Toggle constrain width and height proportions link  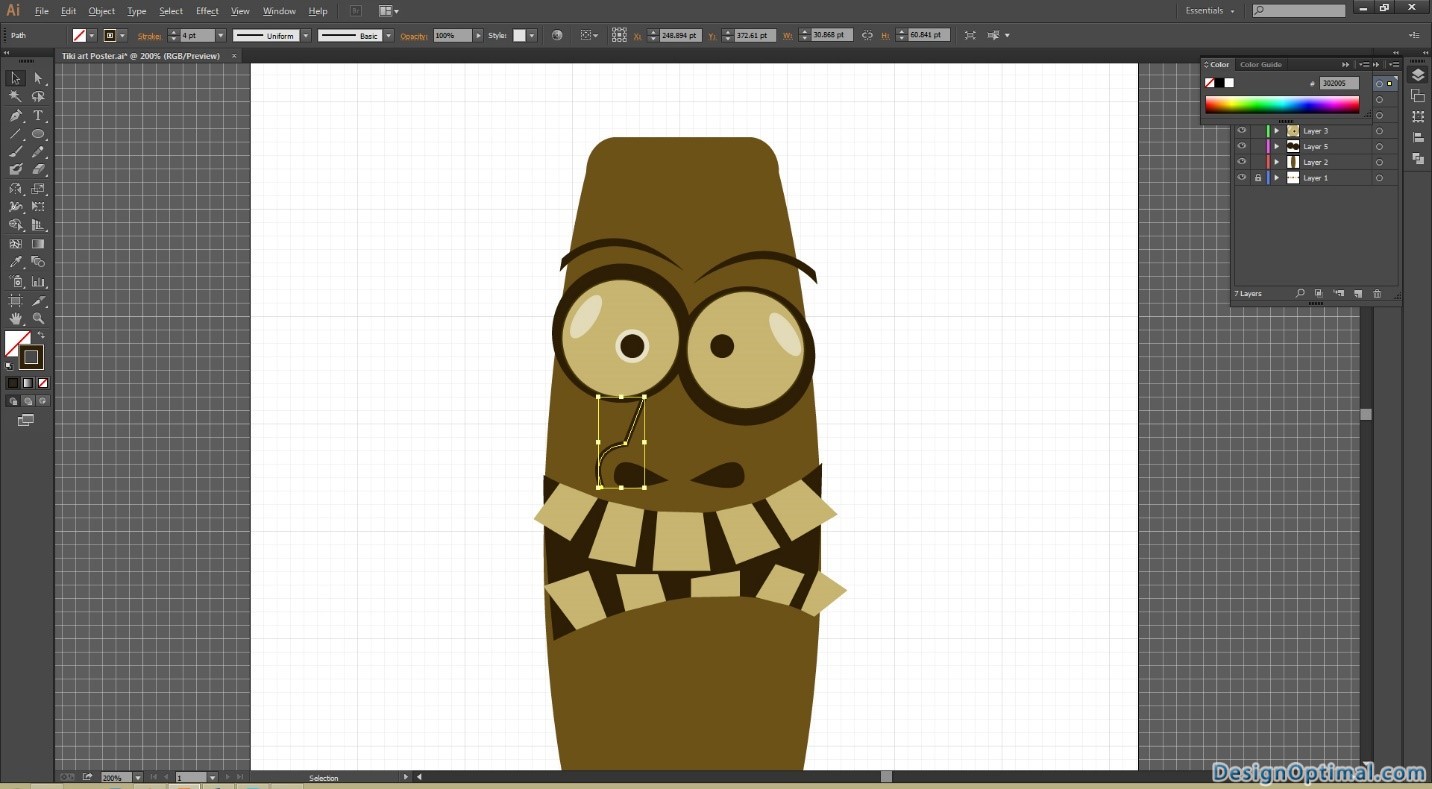tap(867, 35)
